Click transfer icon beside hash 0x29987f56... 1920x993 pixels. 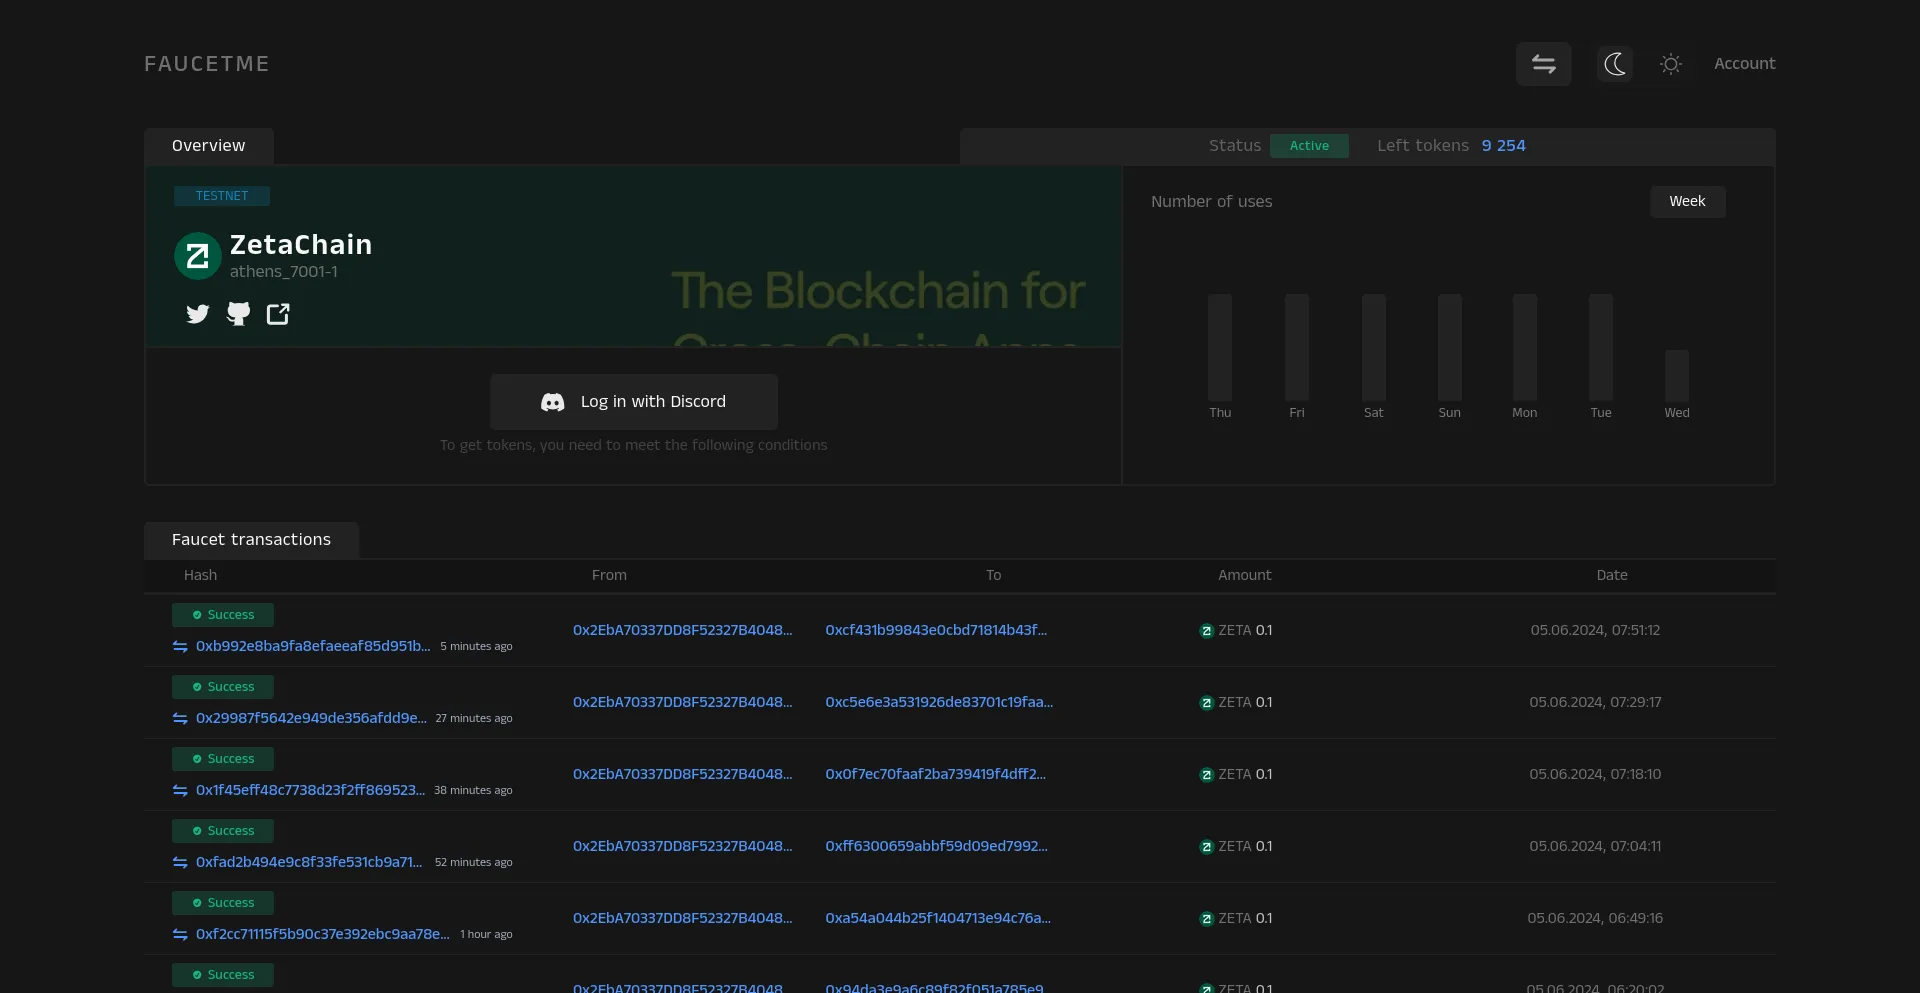click(180, 718)
